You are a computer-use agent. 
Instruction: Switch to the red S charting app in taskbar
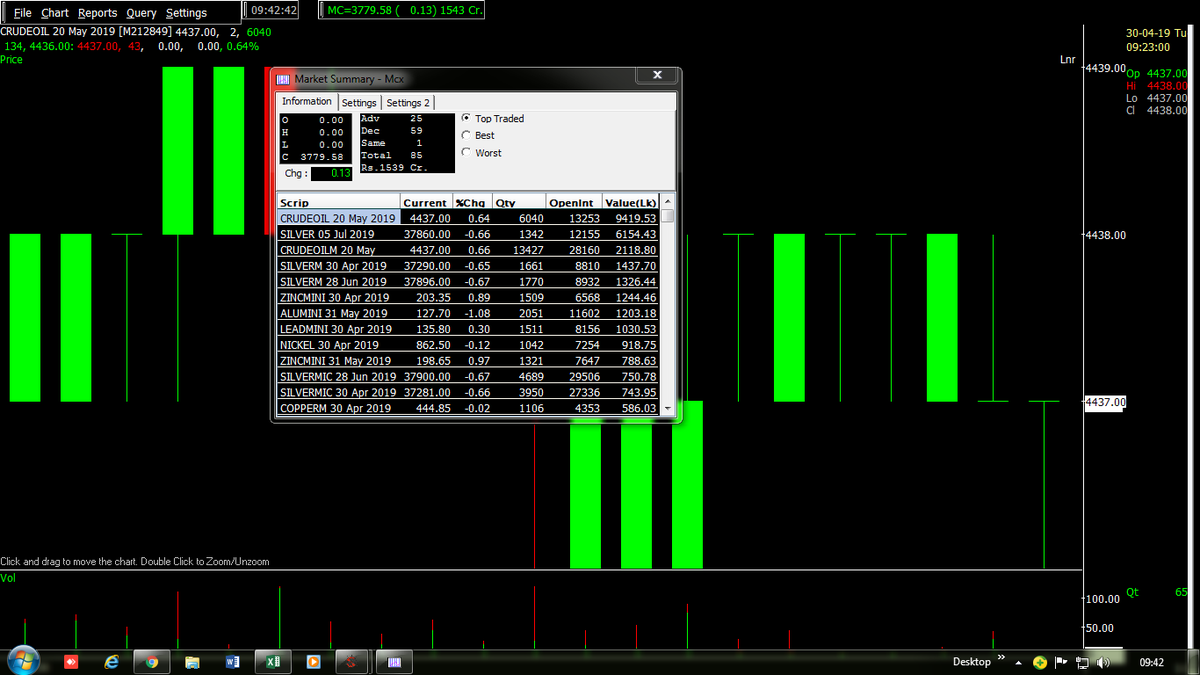(351, 661)
